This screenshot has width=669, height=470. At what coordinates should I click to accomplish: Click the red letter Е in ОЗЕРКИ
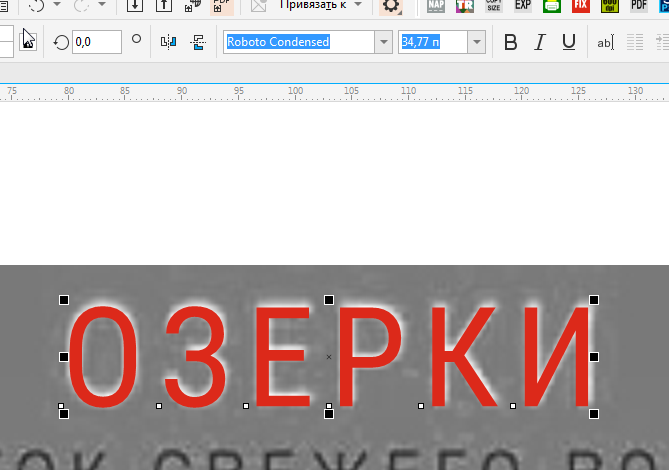[x=282, y=357]
